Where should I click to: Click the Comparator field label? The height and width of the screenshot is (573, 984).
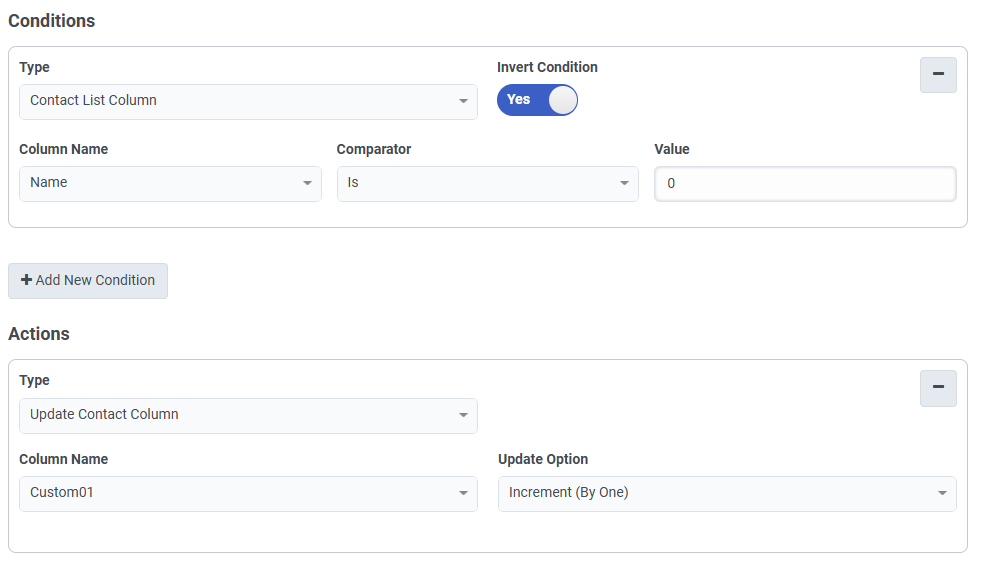pyautogui.click(x=374, y=149)
